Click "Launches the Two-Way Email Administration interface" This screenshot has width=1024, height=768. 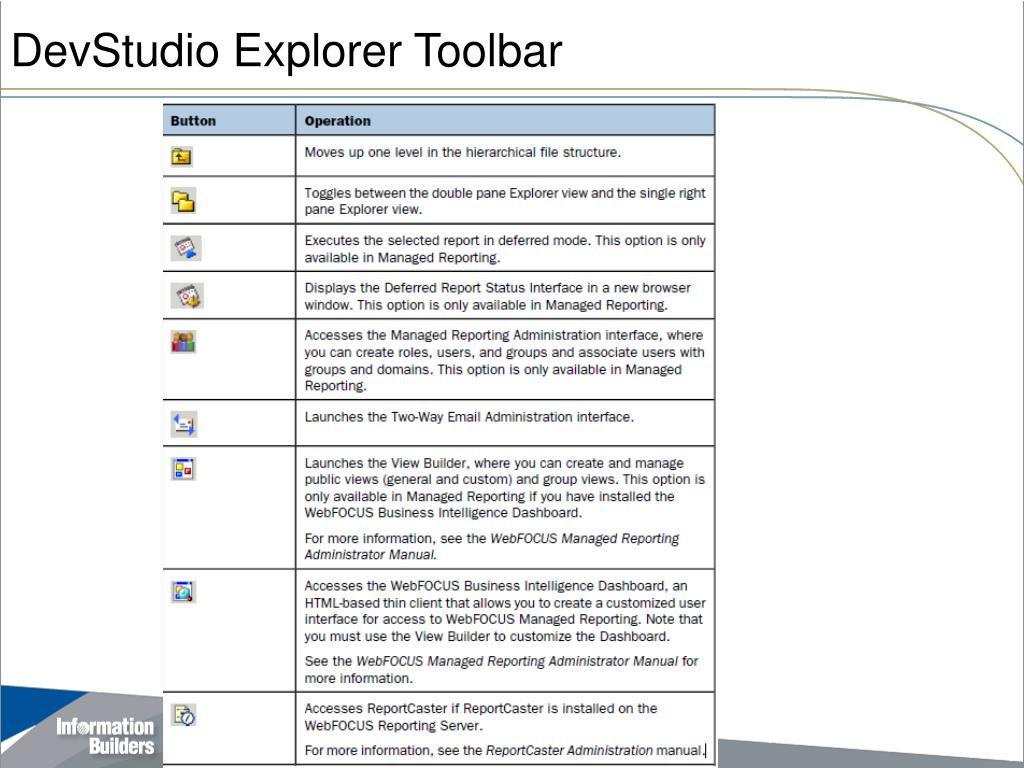[x=469, y=417]
